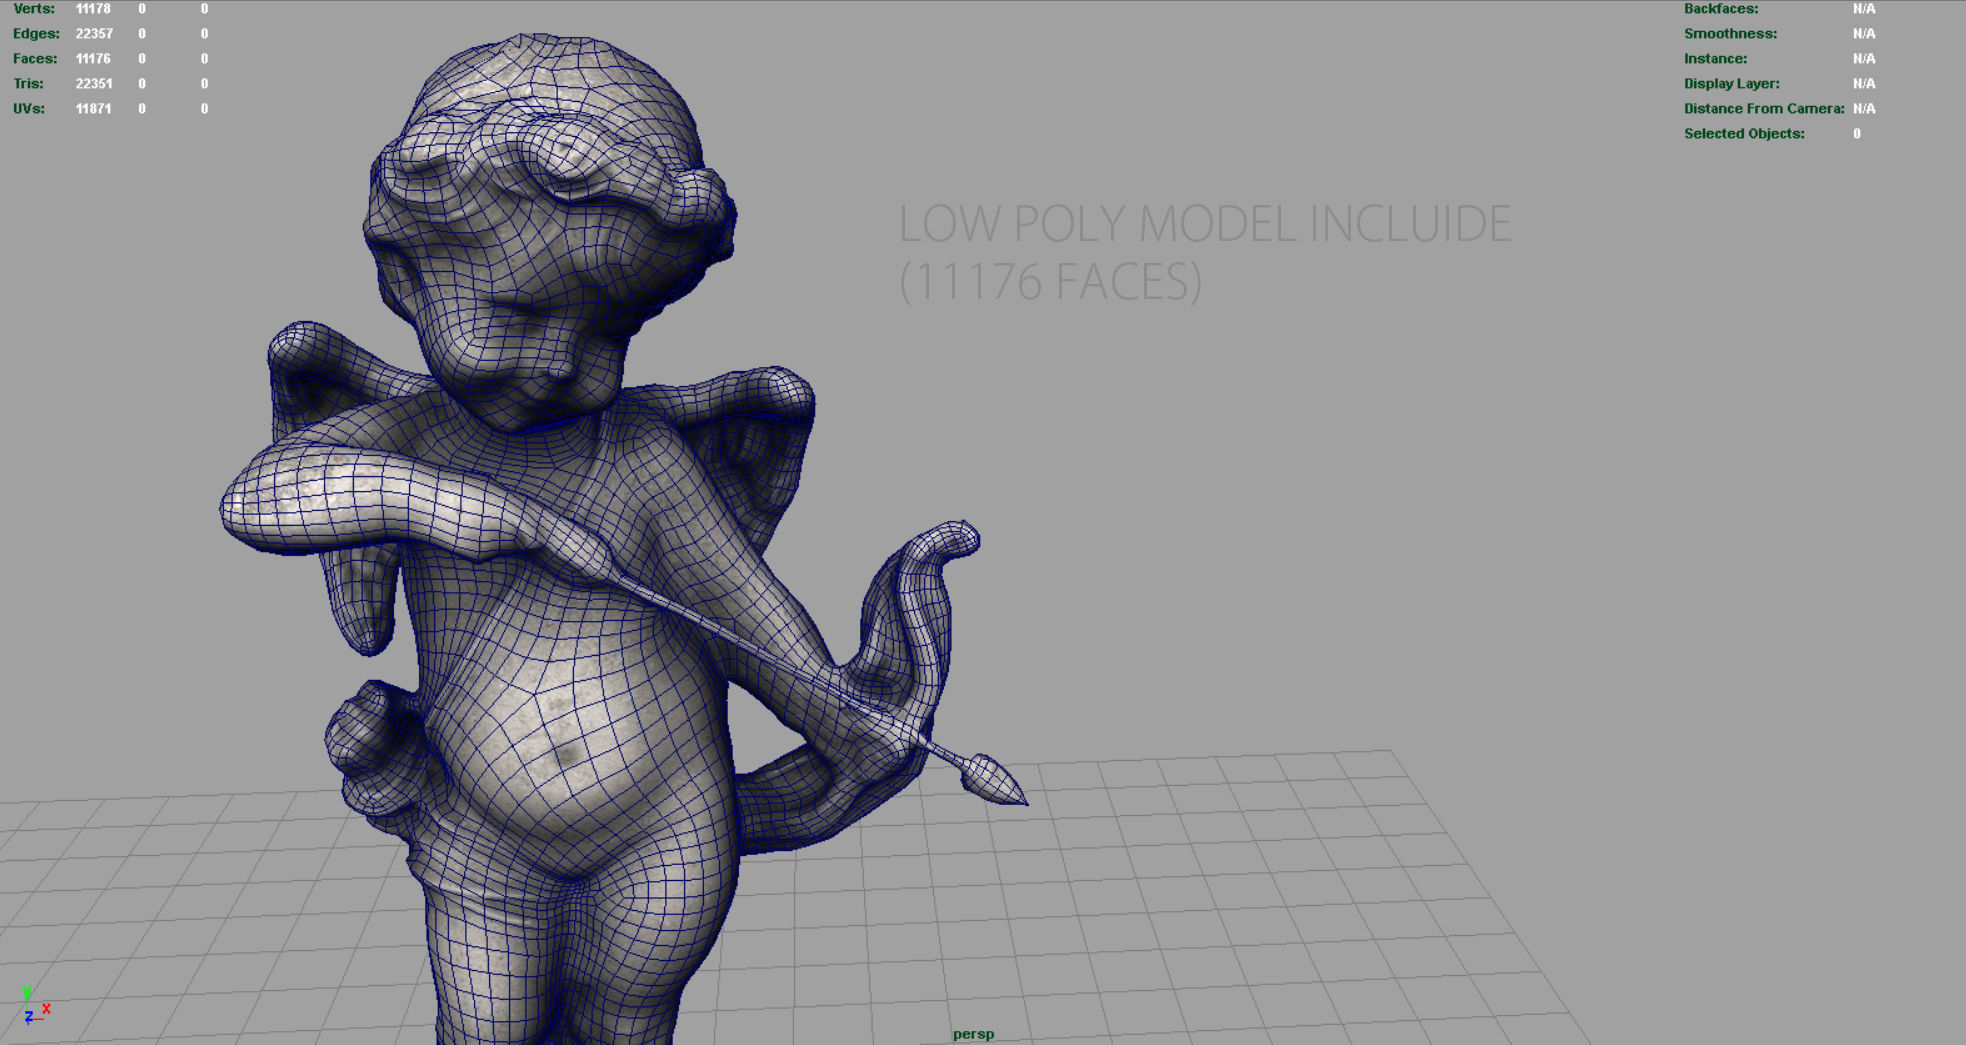Image resolution: width=1966 pixels, height=1045 pixels.
Task: Click the UVs count value 11871
Action: point(93,108)
